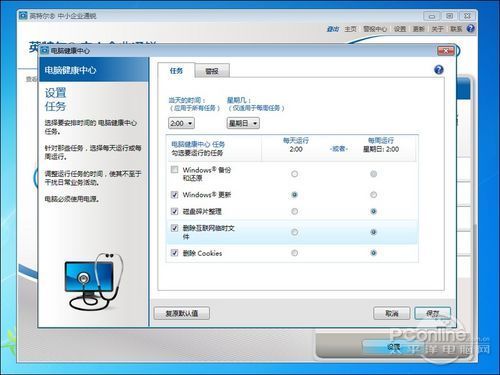This screenshot has width=500, height=375.
Task: Uncheck the 磁盘碎片整理 task checkbox
Action: (174, 211)
